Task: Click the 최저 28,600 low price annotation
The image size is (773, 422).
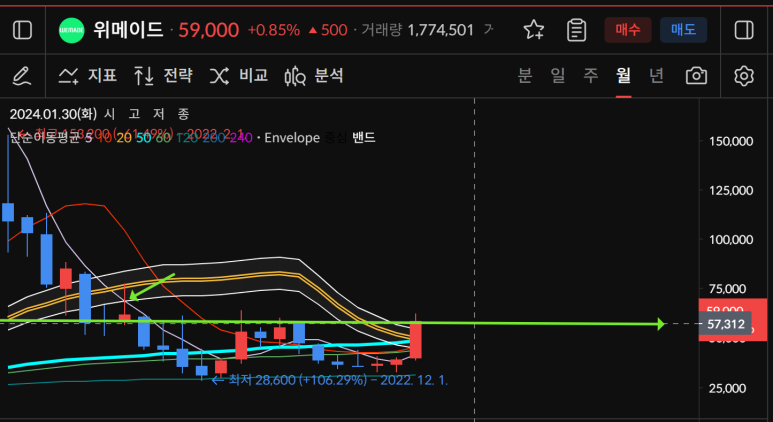Action: pyautogui.click(x=329, y=380)
